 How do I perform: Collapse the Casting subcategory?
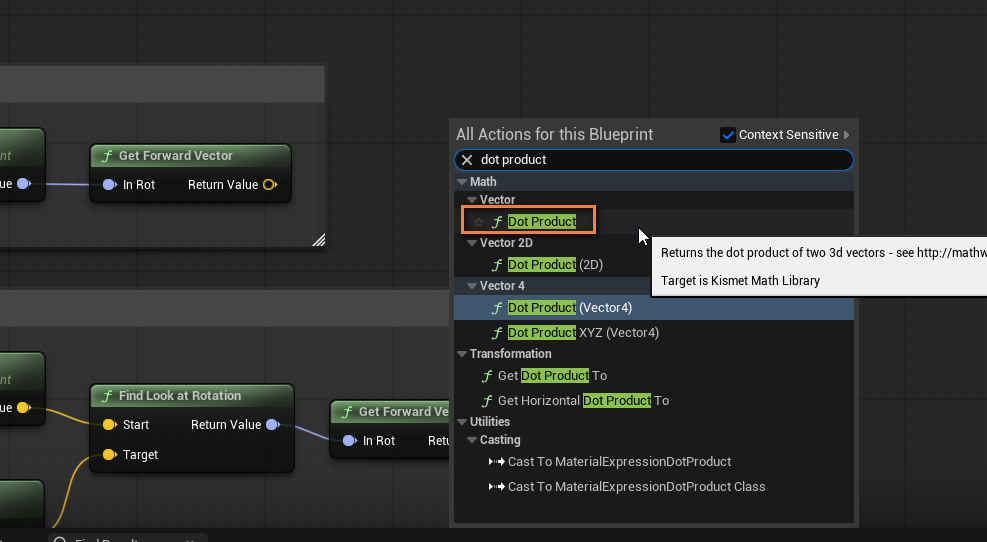click(472, 440)
